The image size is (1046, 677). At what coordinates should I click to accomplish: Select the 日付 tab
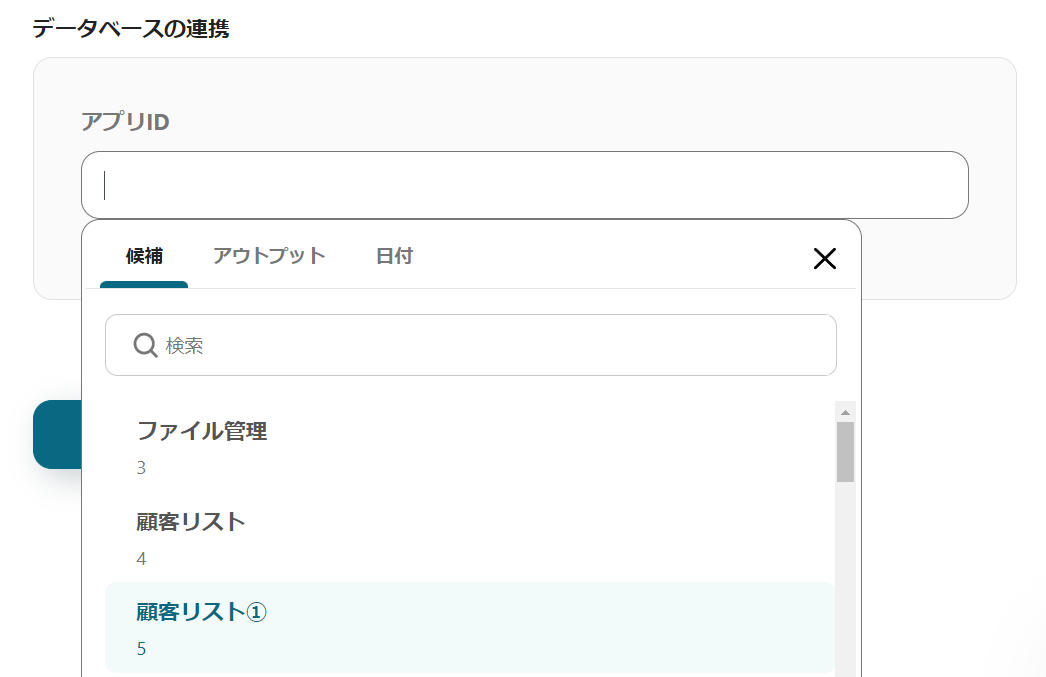point(394,256)
